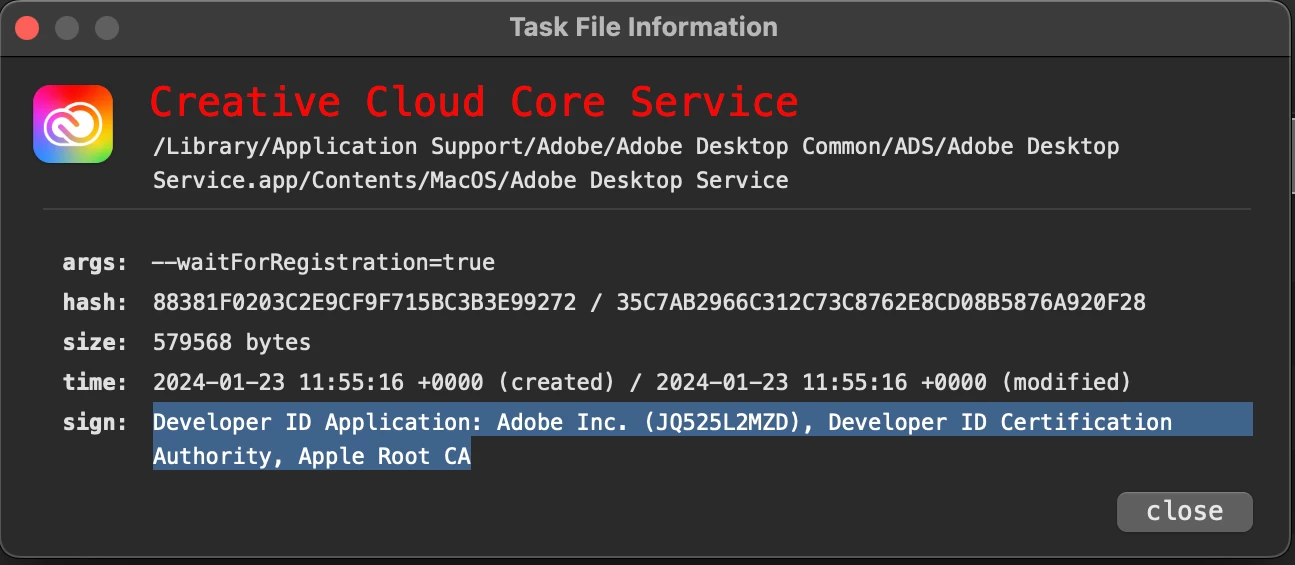Click the hash field label
1295x565 pixels.
tap(95, 303)
